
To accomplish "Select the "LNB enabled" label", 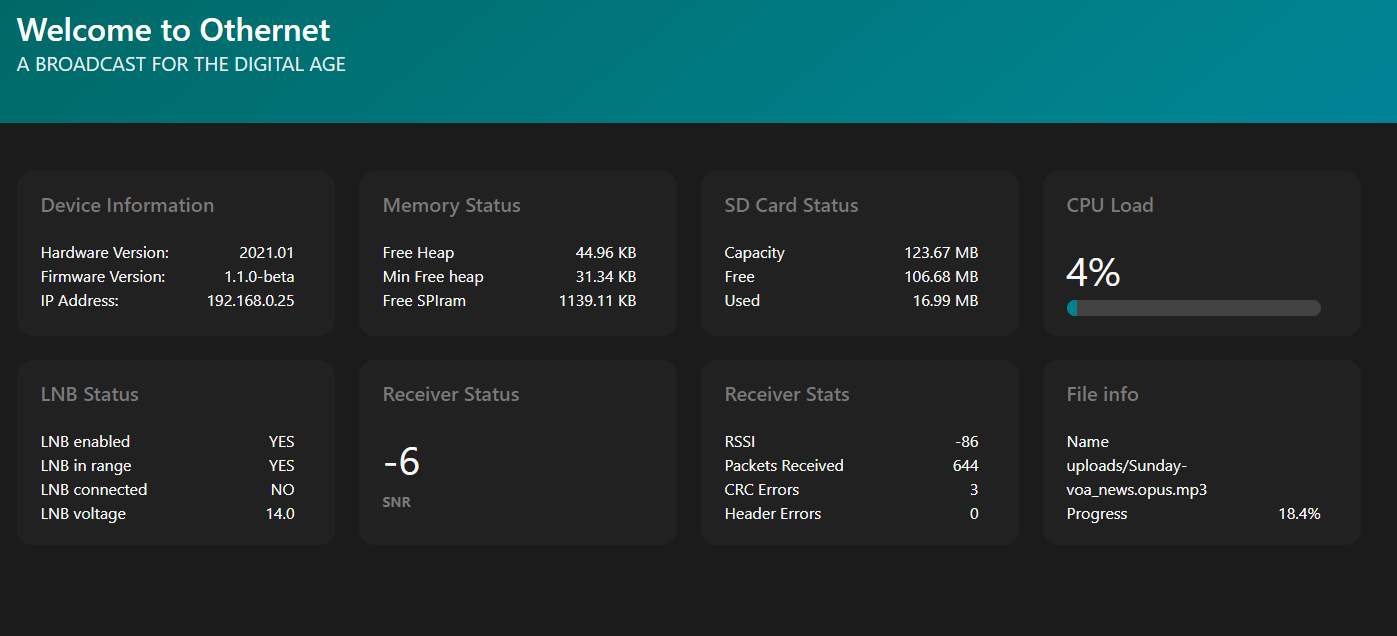I will click(86, 442).
